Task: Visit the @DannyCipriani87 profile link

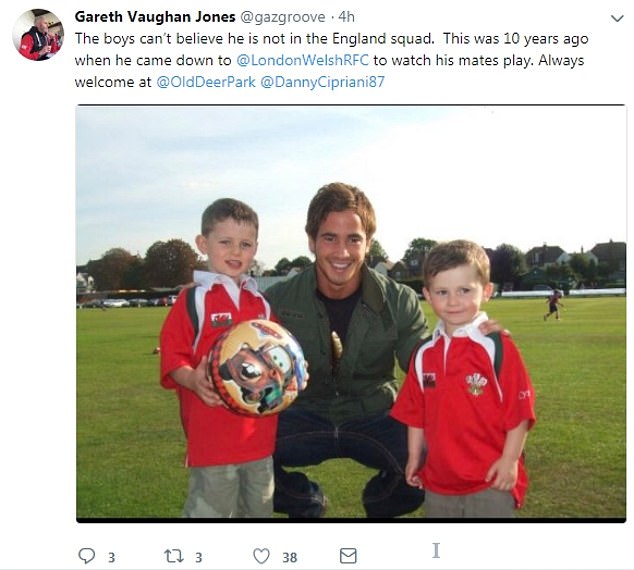Action: (x=323, y=82)
